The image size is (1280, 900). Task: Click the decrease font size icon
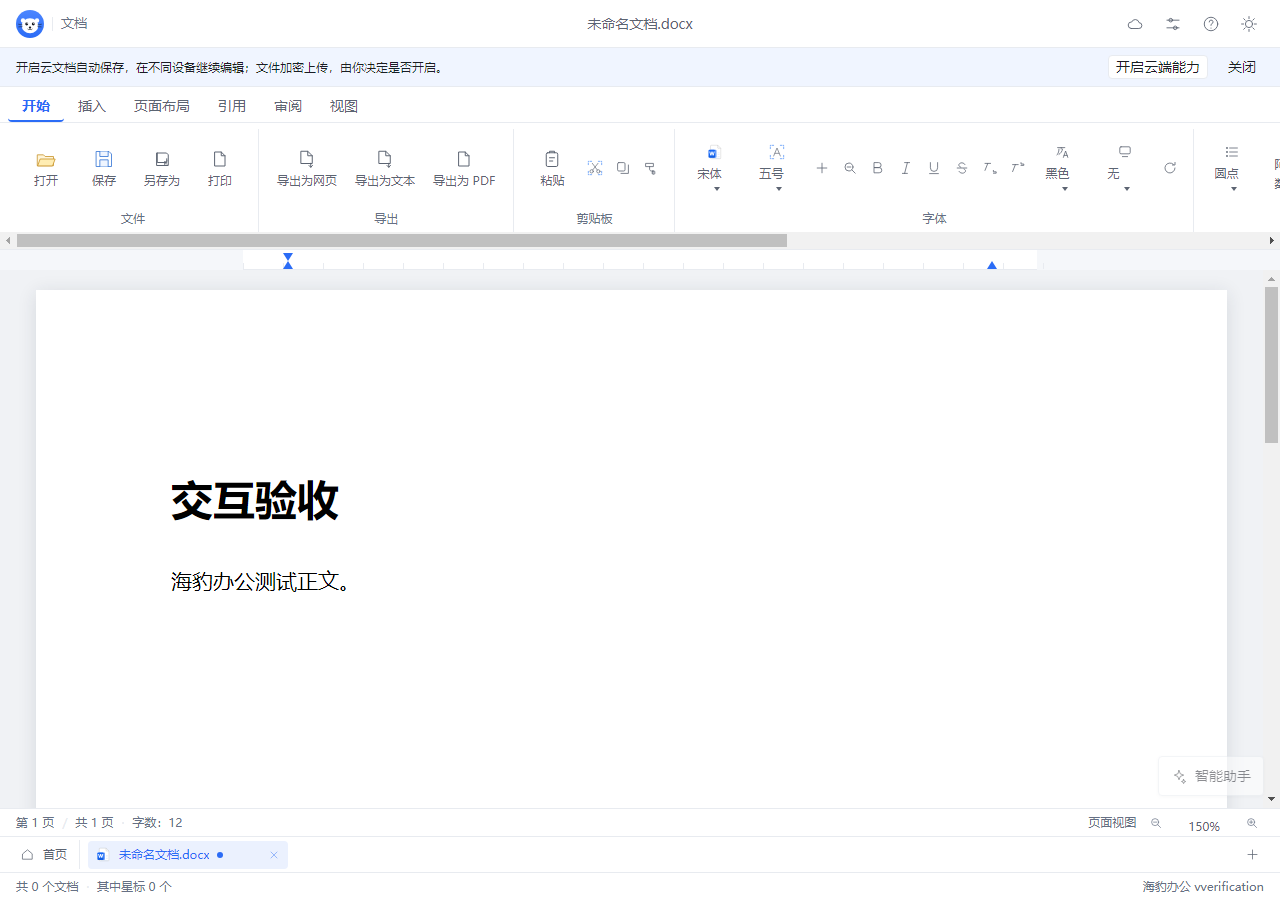click(850, 168)
